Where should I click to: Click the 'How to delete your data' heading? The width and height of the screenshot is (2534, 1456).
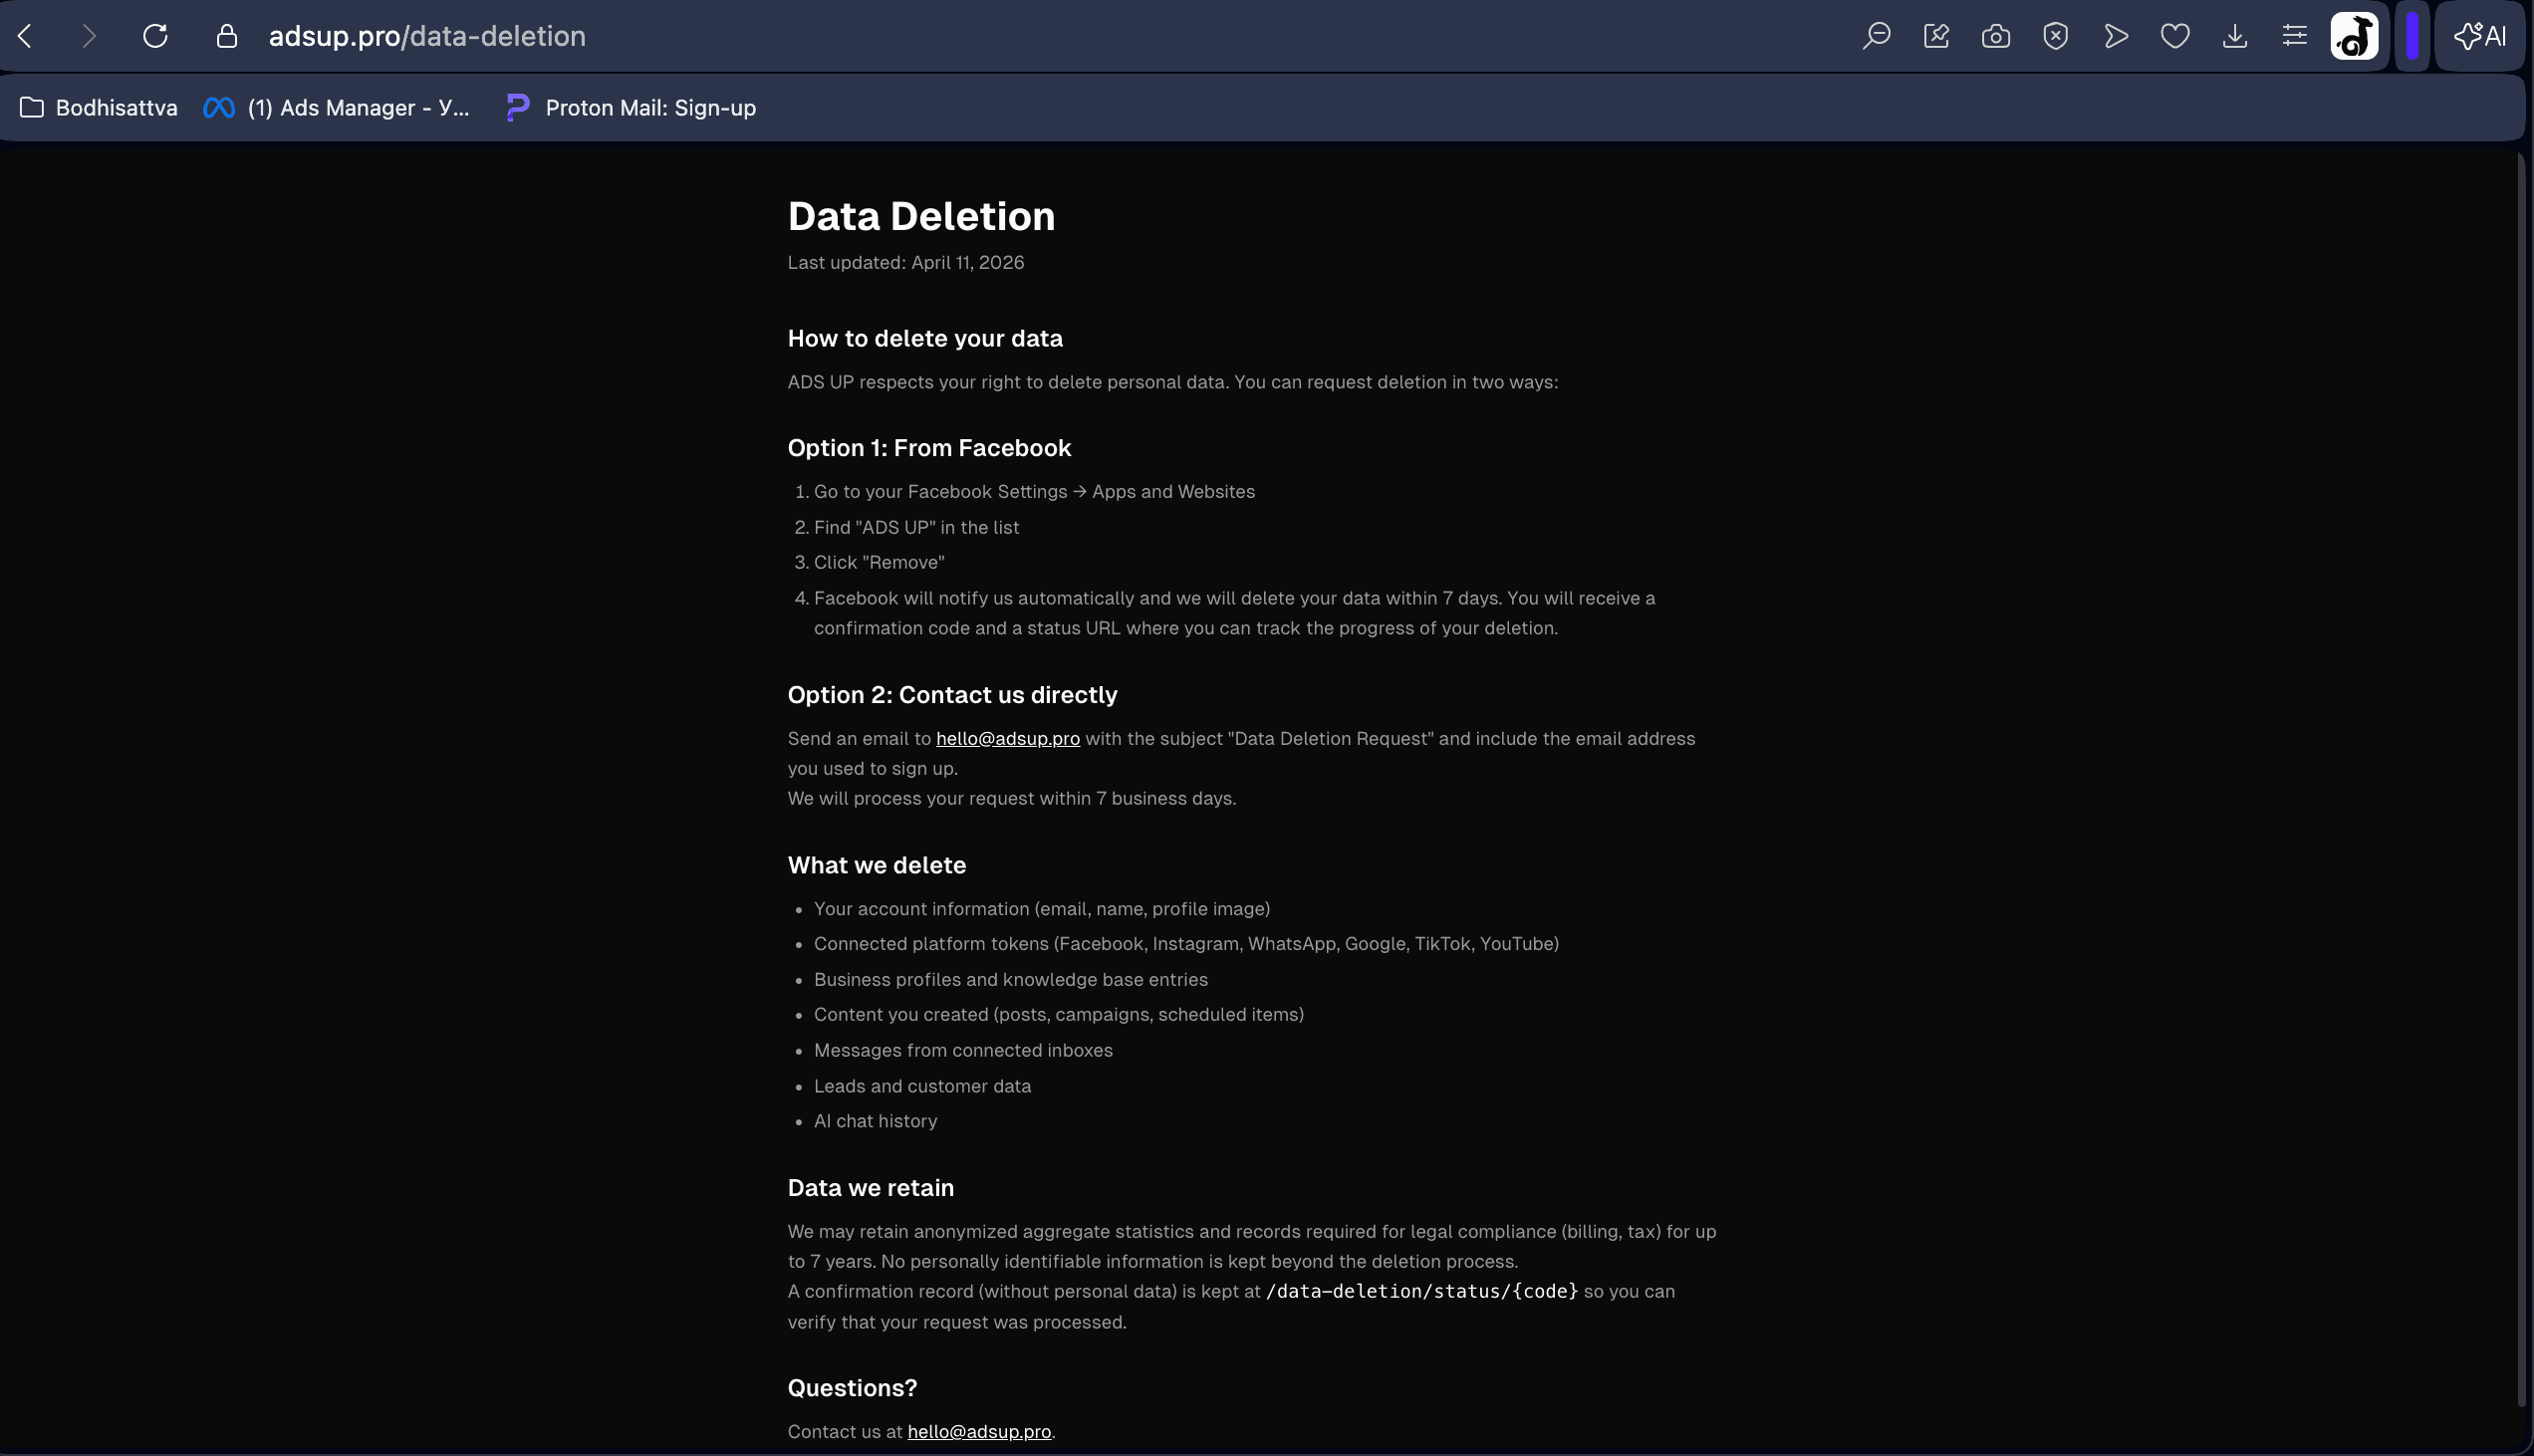[x=925, y=338]
